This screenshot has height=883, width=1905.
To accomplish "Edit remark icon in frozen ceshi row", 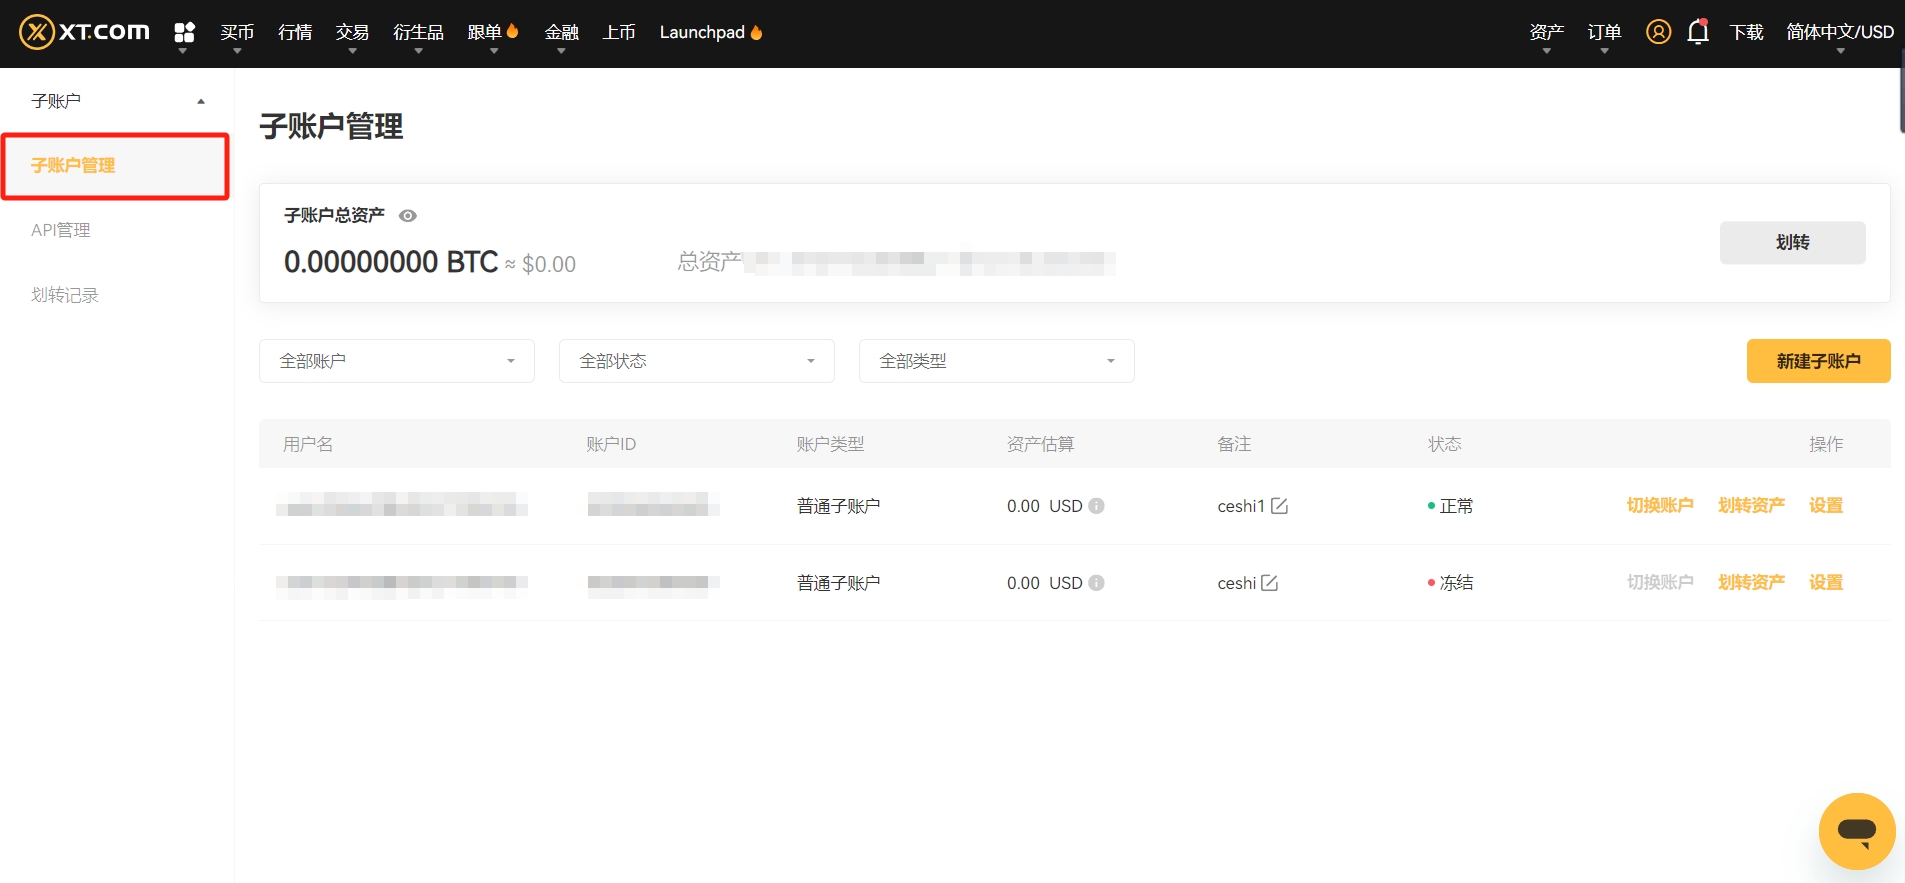I will (1269, 583).
